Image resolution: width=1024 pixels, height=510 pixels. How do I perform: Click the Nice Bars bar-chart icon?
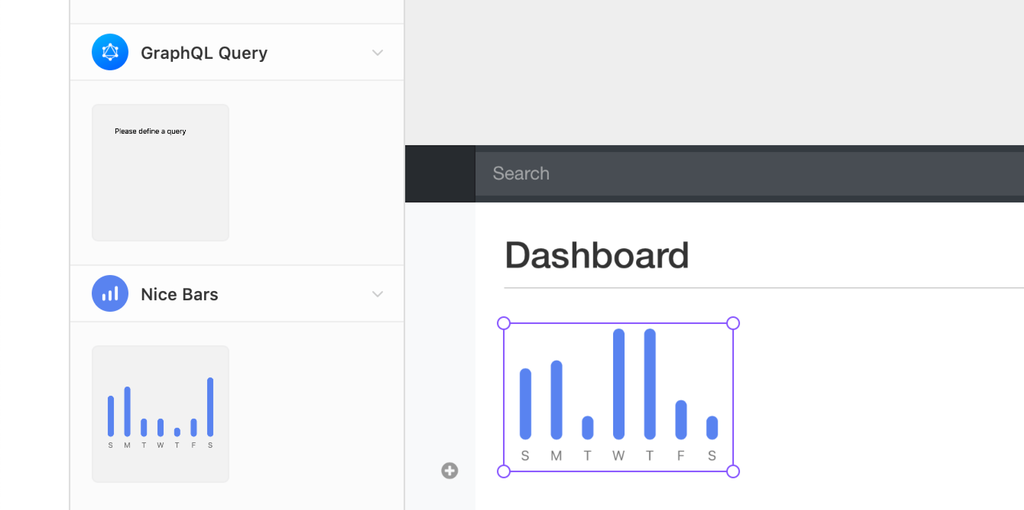tap(110, 294)
